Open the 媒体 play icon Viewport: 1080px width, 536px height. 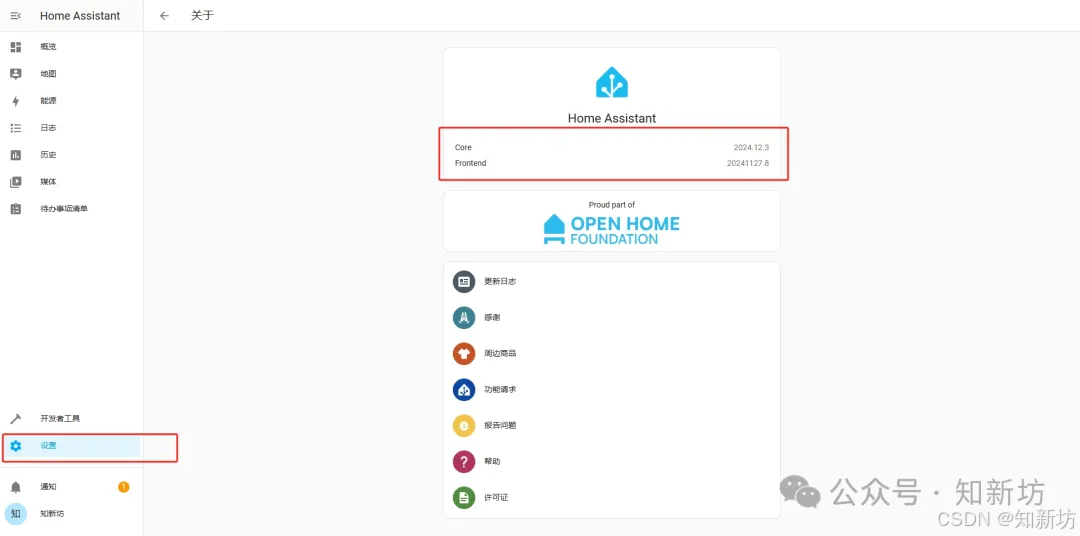tap(16, 182)
